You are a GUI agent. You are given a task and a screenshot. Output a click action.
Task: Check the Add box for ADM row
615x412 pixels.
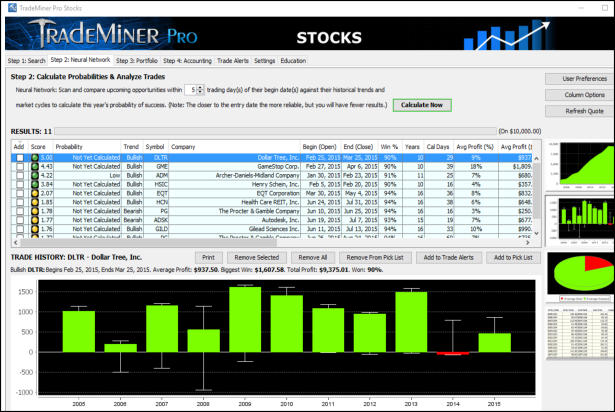[20, 175]
